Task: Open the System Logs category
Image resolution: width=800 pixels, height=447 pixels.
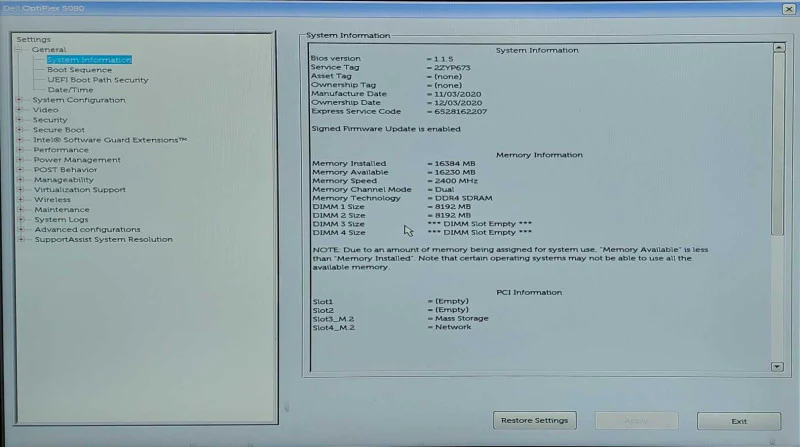Action: click(61, 219)
